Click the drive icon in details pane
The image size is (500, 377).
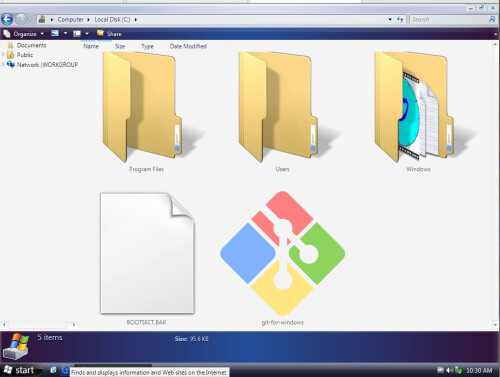(x=16, y=346)
